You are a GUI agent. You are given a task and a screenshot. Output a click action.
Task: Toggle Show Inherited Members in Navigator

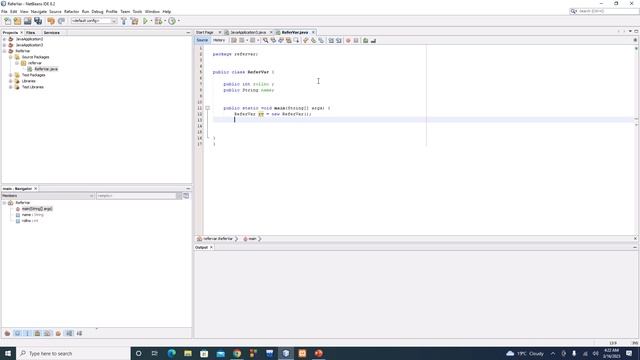(x=7, y=333)
